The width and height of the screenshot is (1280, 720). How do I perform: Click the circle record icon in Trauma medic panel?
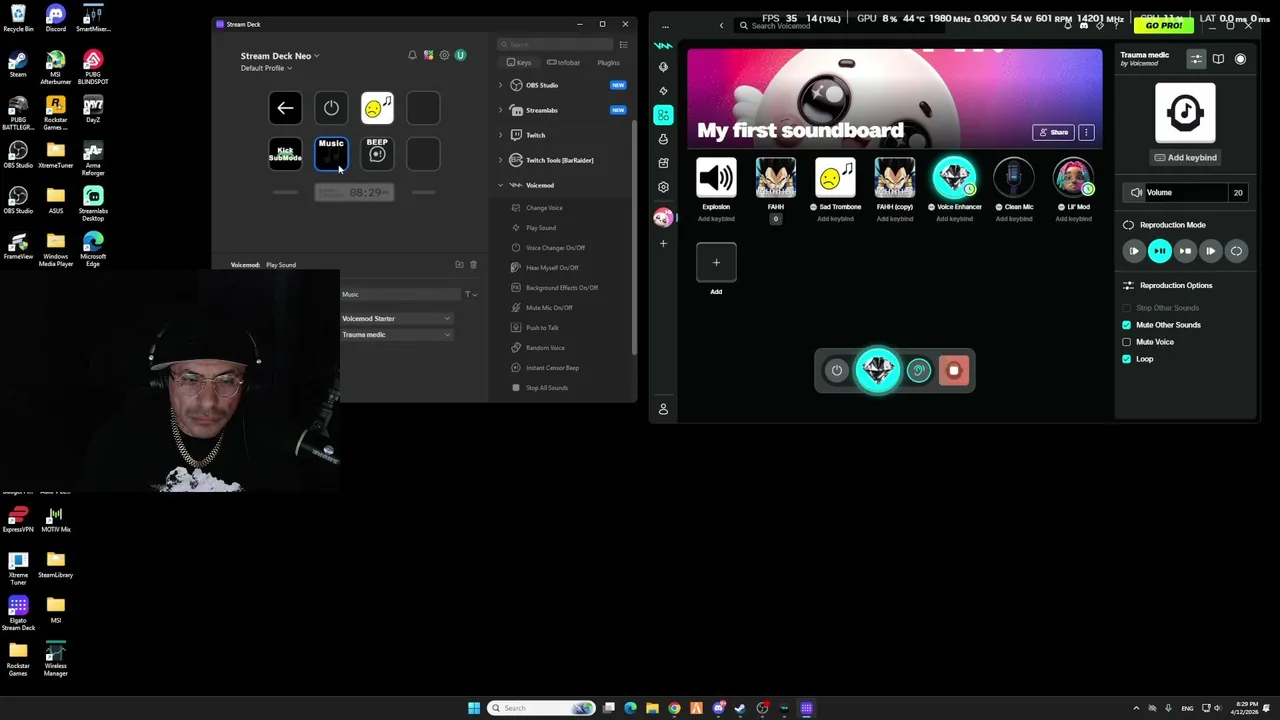[1240, 59]
